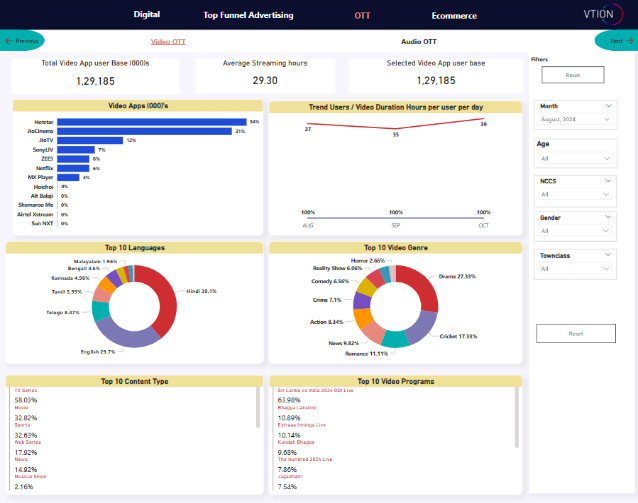Expand the Age filter dropdown
This screenshot has width=638, height=503.
(x=576, y=158)
